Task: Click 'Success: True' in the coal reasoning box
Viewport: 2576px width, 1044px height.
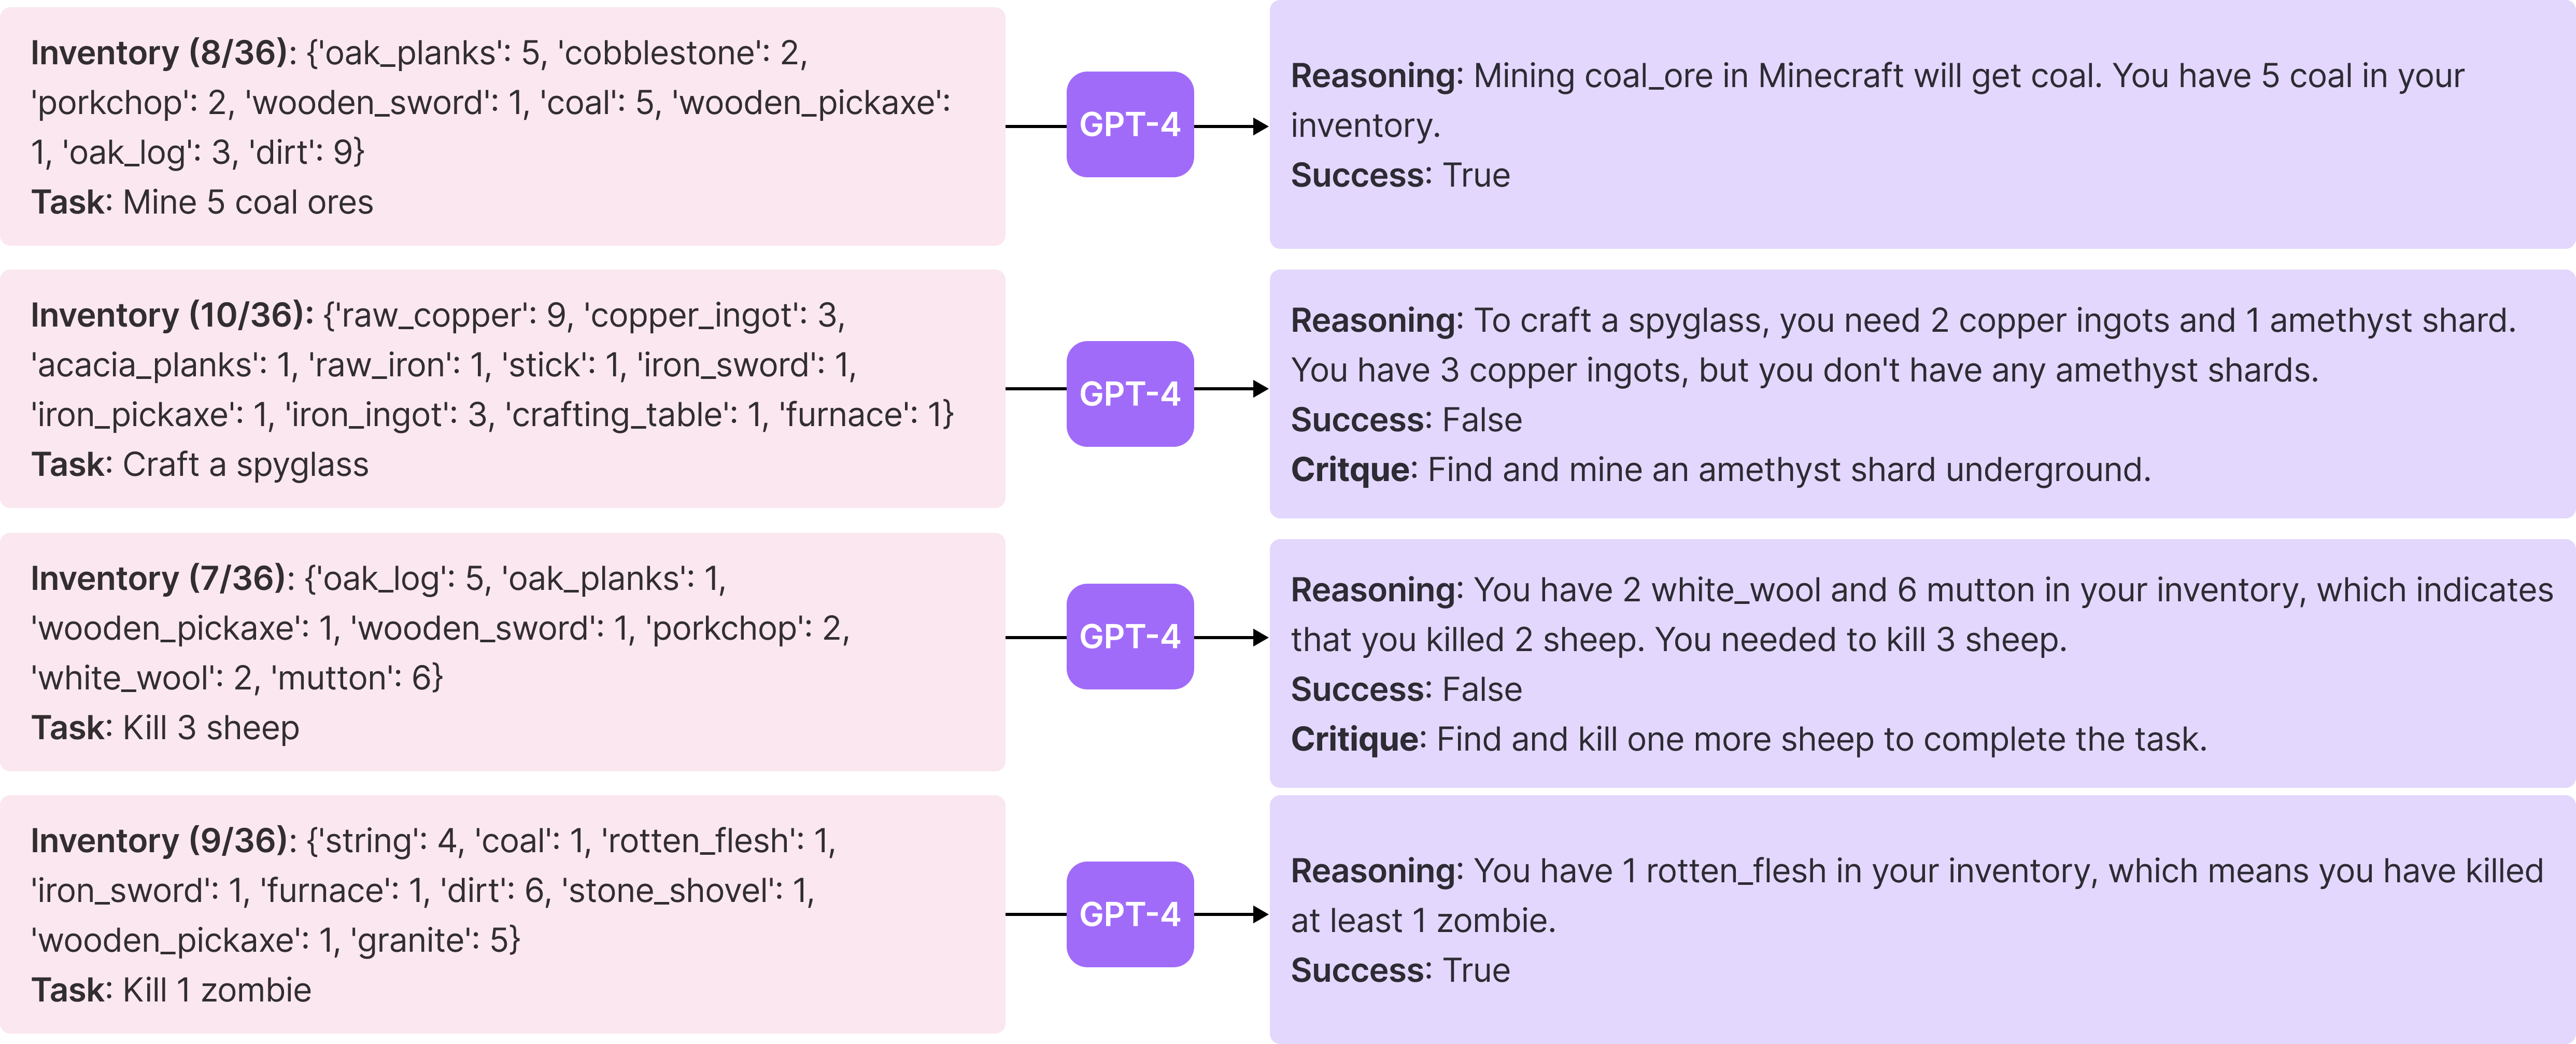Action: [x=1400, y=175]
